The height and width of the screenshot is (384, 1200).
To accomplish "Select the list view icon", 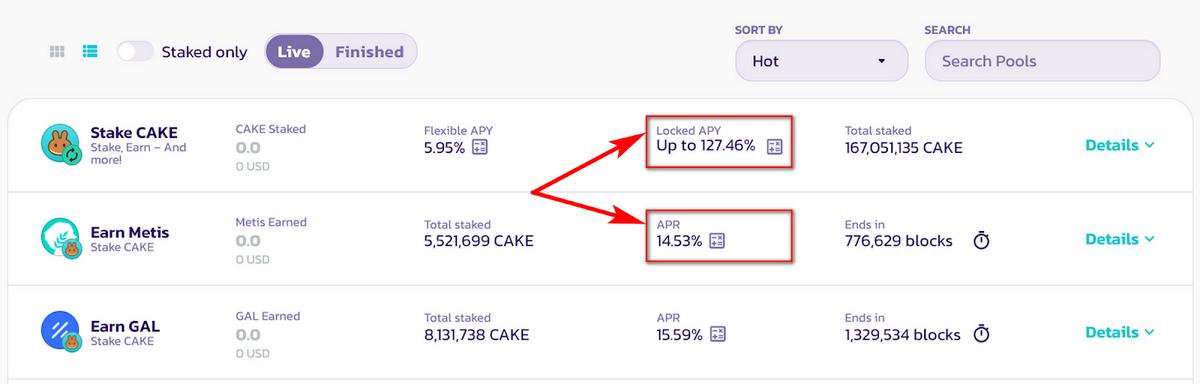I will (90, 51).
